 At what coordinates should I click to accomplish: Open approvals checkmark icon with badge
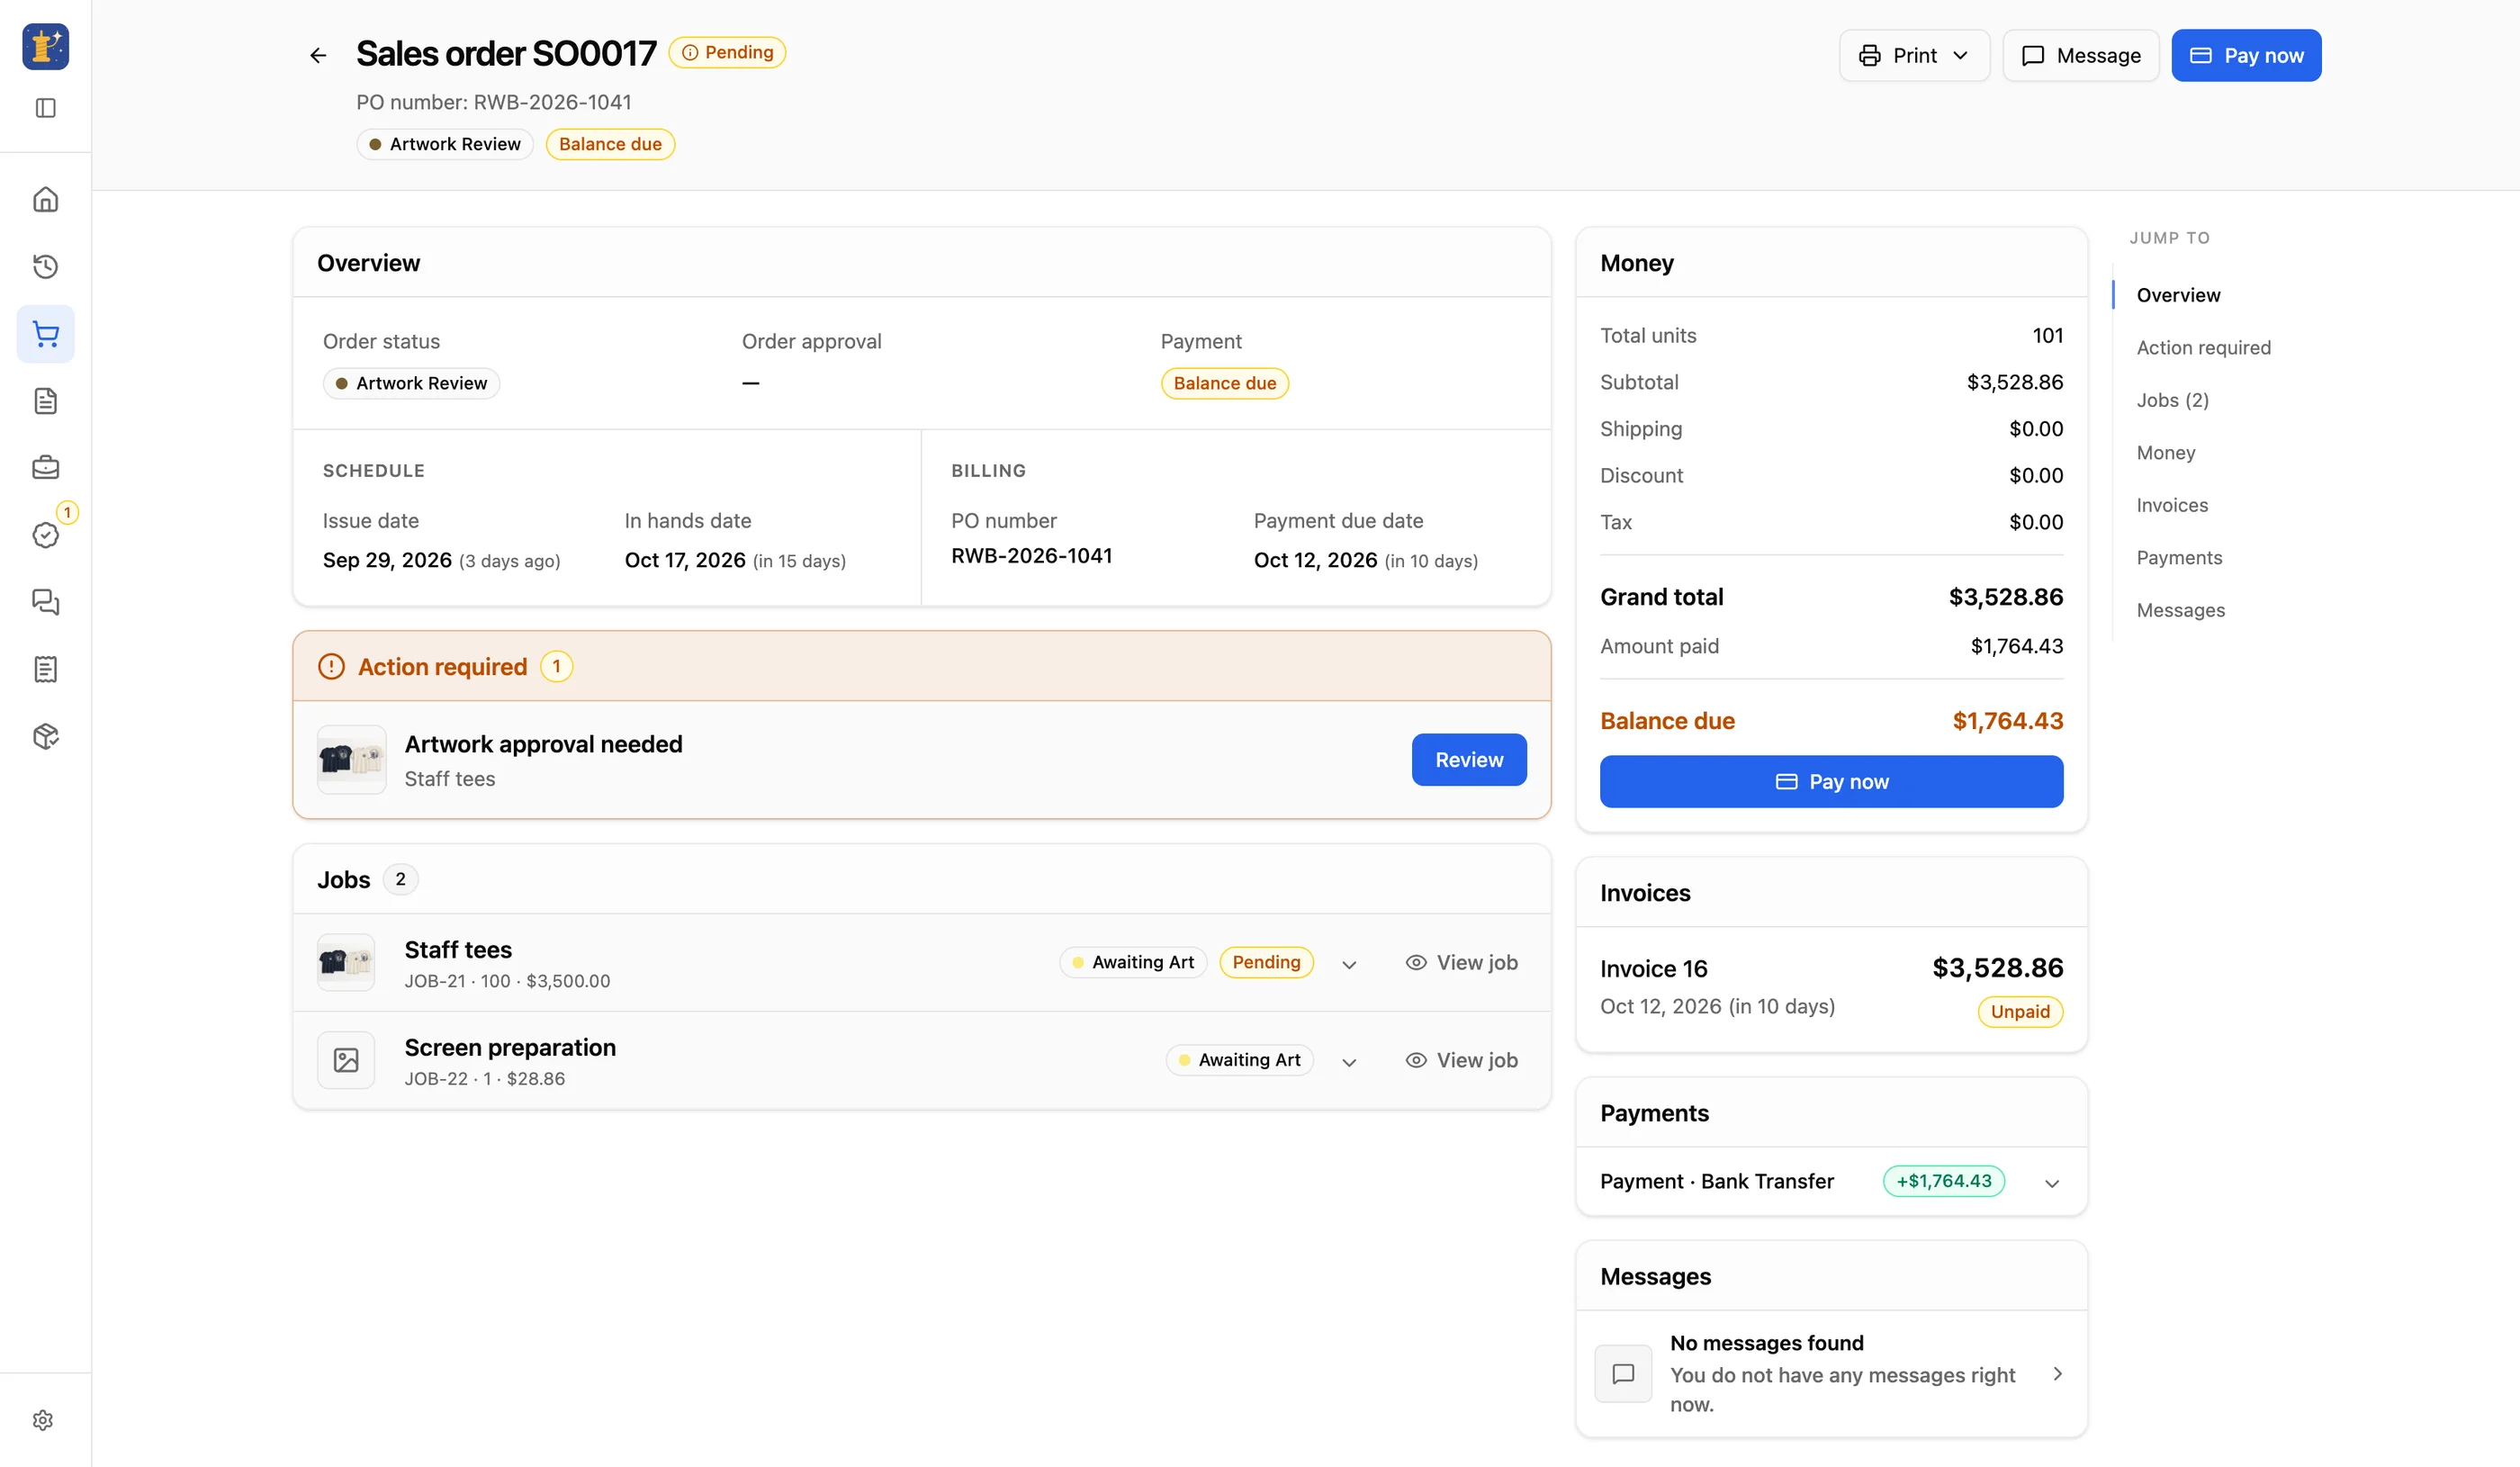pyautogui.click(x=46, y=535)
